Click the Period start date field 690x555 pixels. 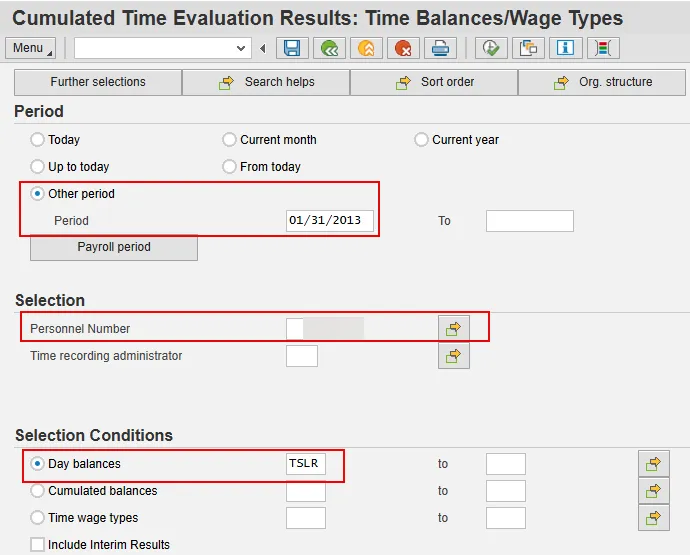pos(330,221)
